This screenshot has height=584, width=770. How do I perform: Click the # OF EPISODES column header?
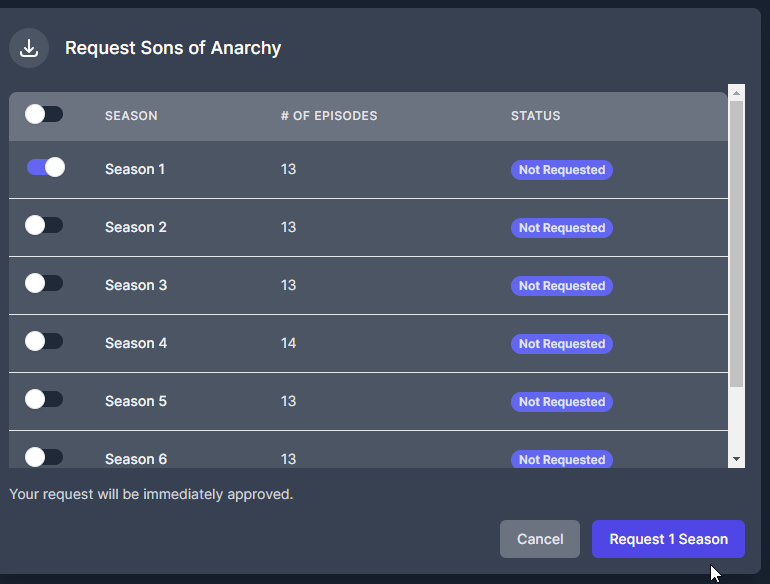(x=329, y=116)
